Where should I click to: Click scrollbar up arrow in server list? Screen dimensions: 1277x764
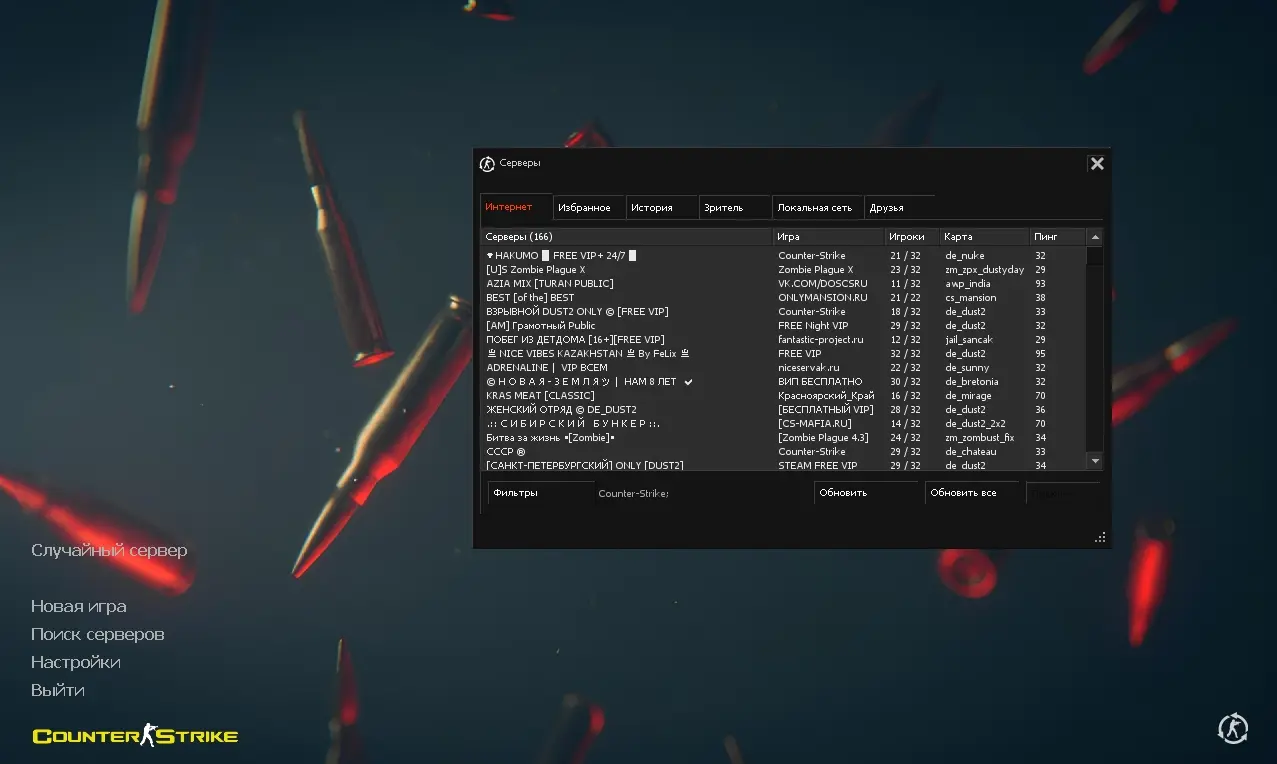click(x=1095, y=237)
